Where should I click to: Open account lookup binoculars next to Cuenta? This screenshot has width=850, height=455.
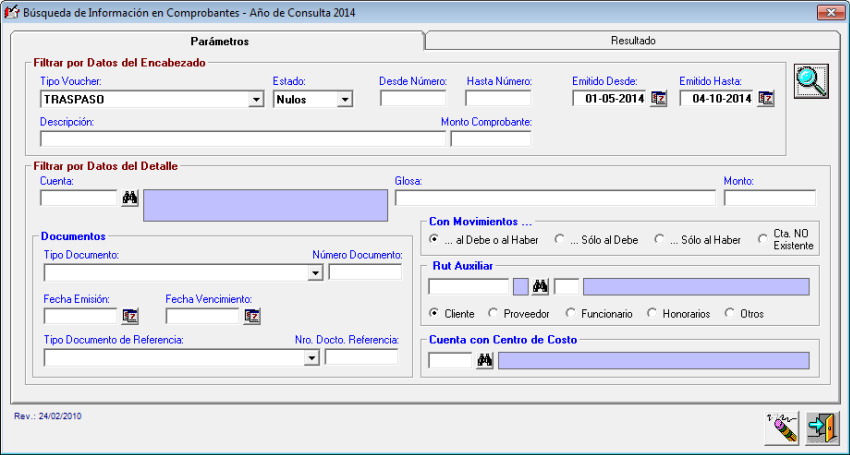point(130,198)
